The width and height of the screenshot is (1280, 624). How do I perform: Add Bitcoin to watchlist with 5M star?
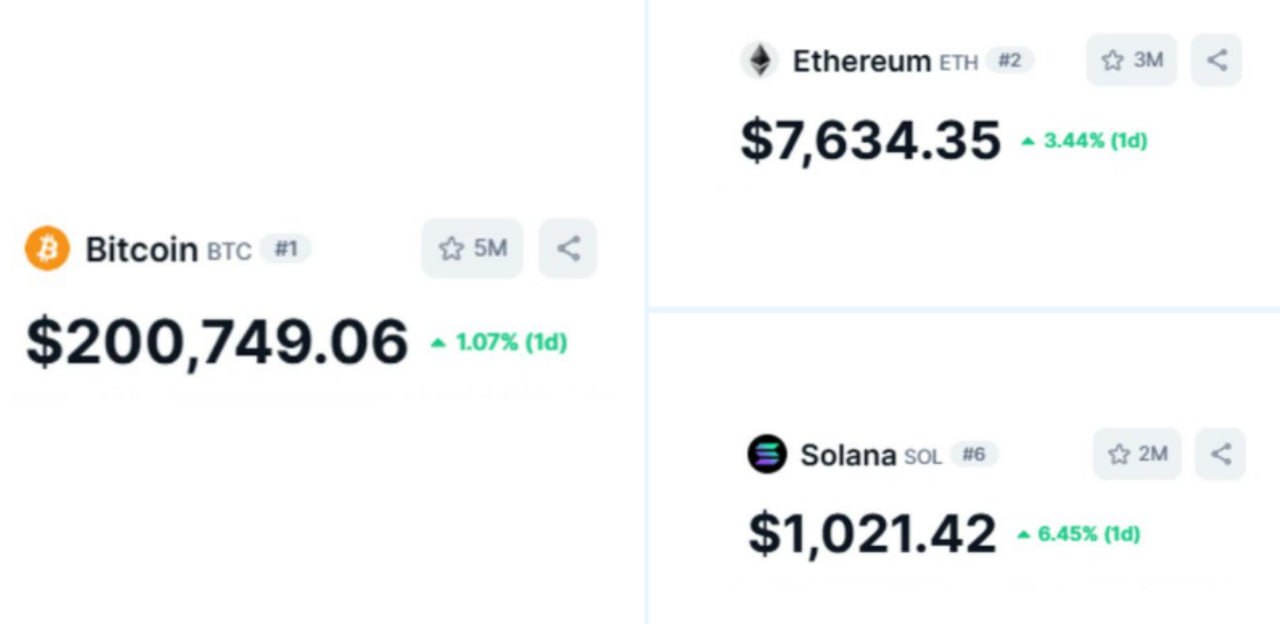point(472,248)
